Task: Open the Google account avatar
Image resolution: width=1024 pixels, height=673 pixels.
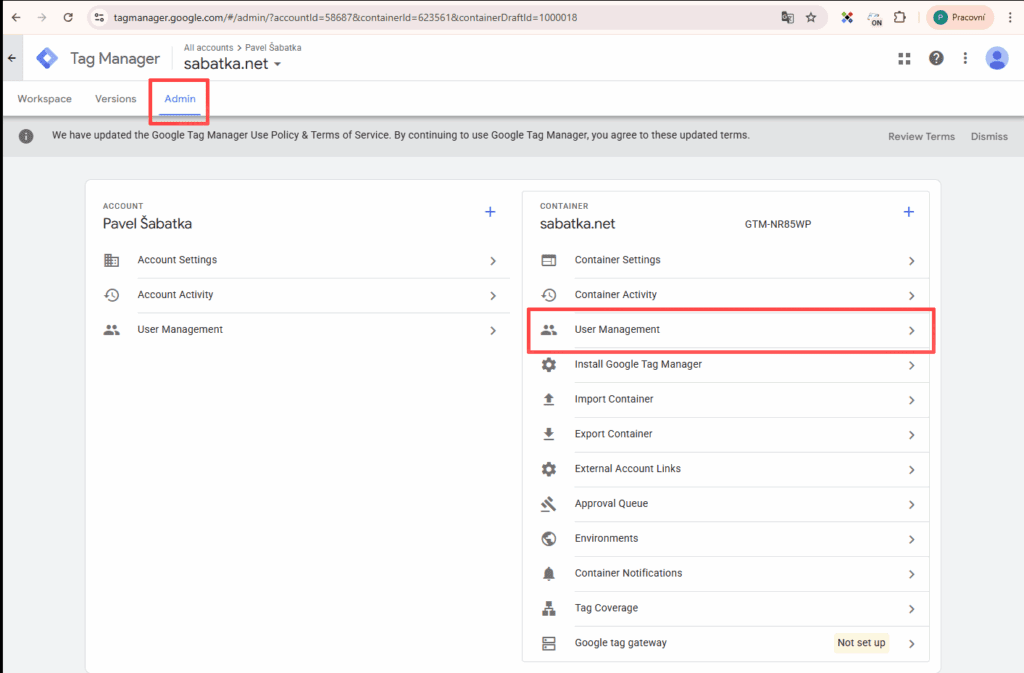Action: pos(997,58)
